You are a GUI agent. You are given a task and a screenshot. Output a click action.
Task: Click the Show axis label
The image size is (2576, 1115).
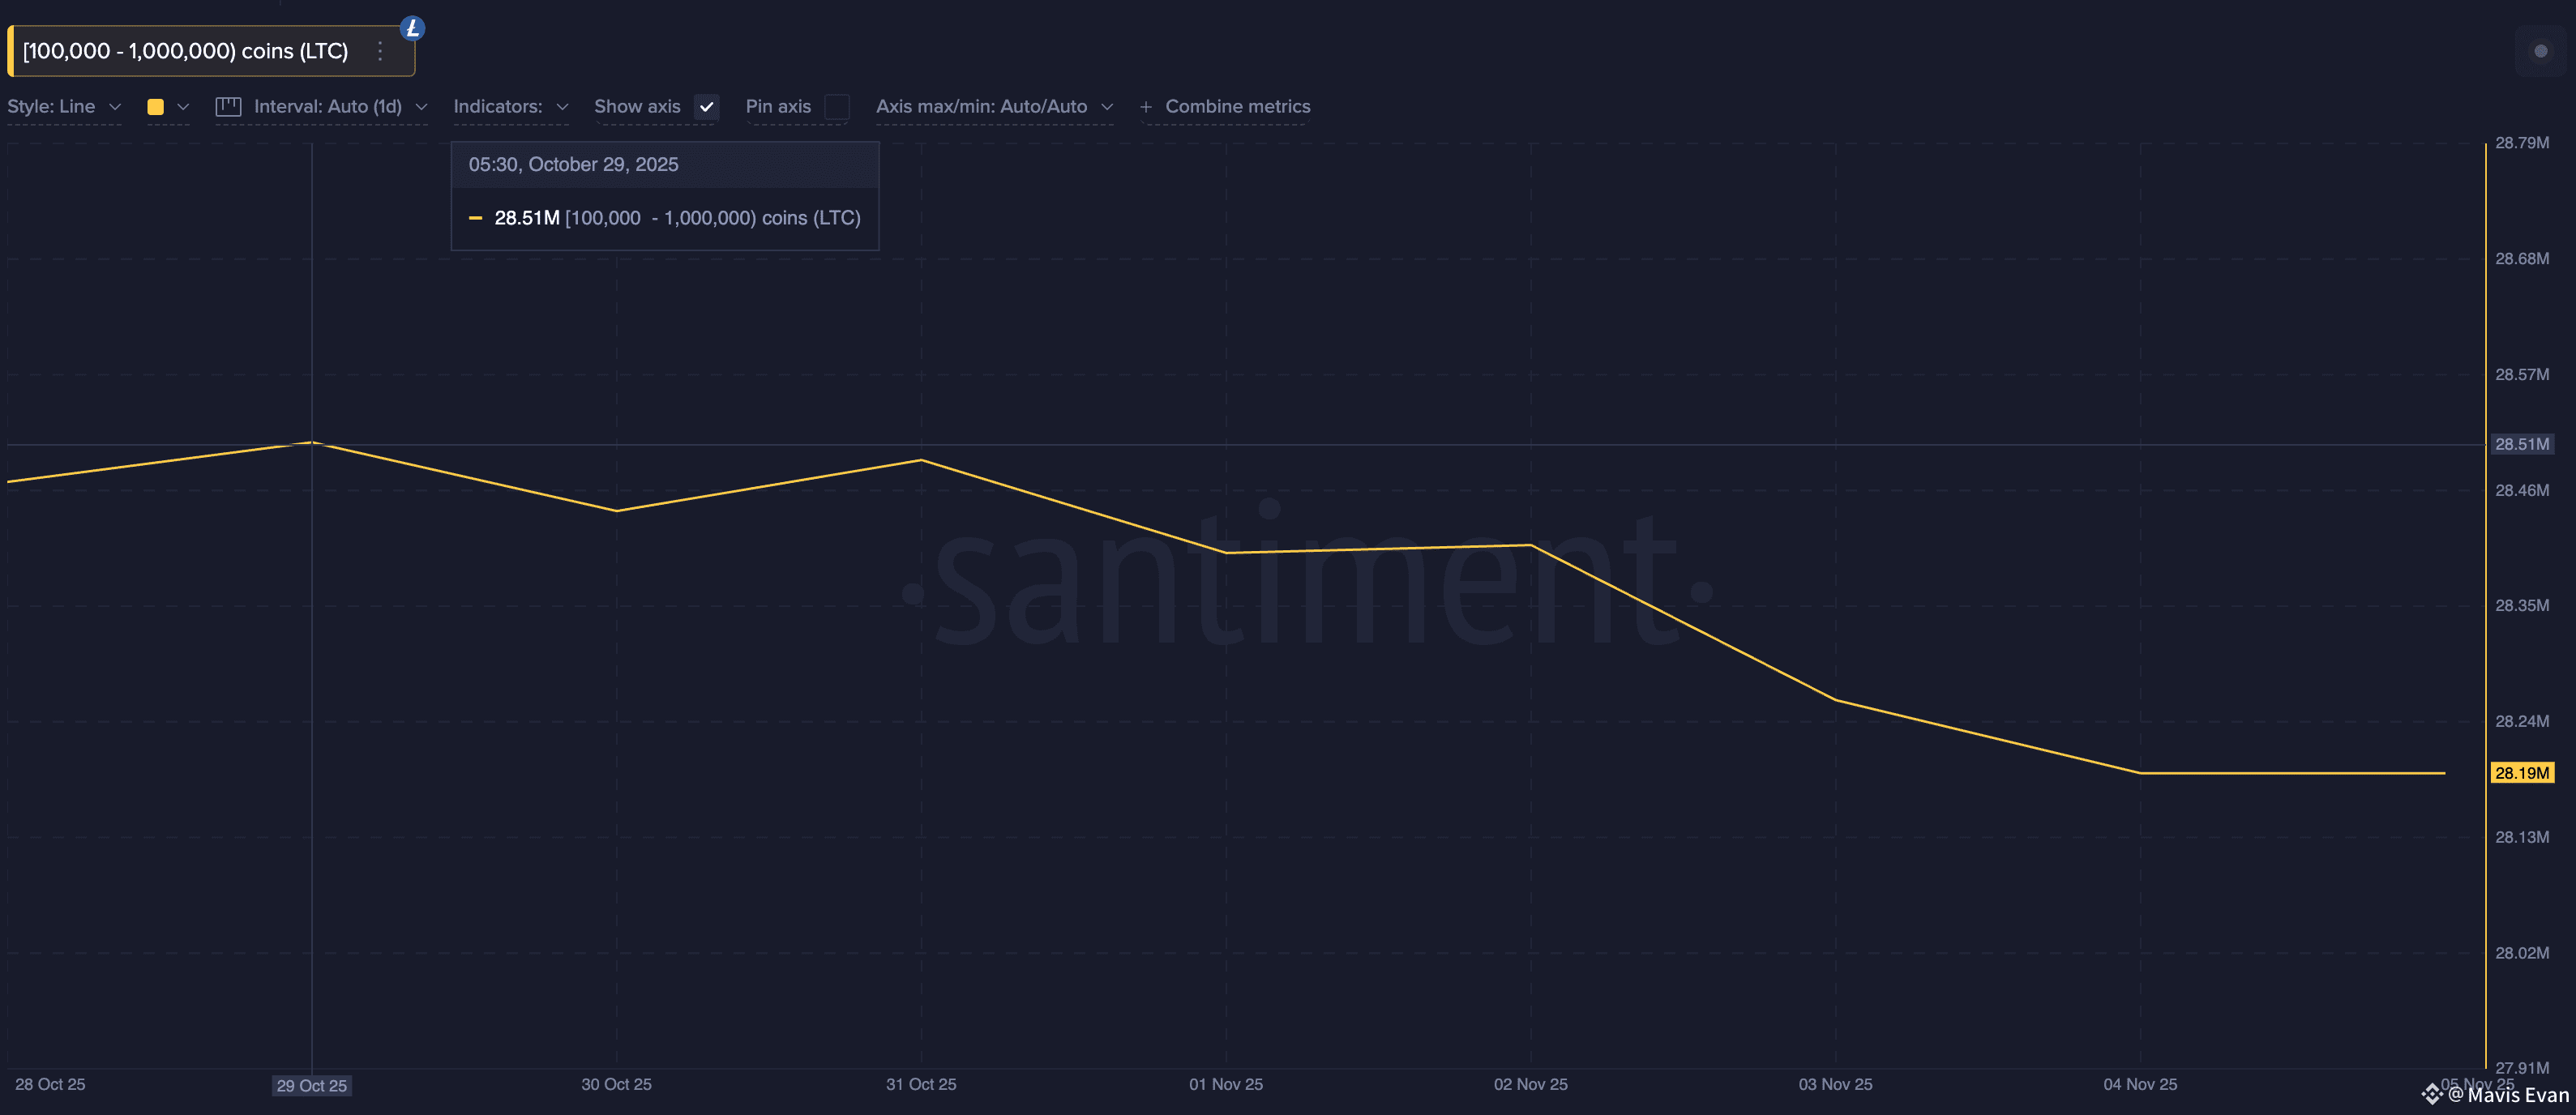point(637,107)
